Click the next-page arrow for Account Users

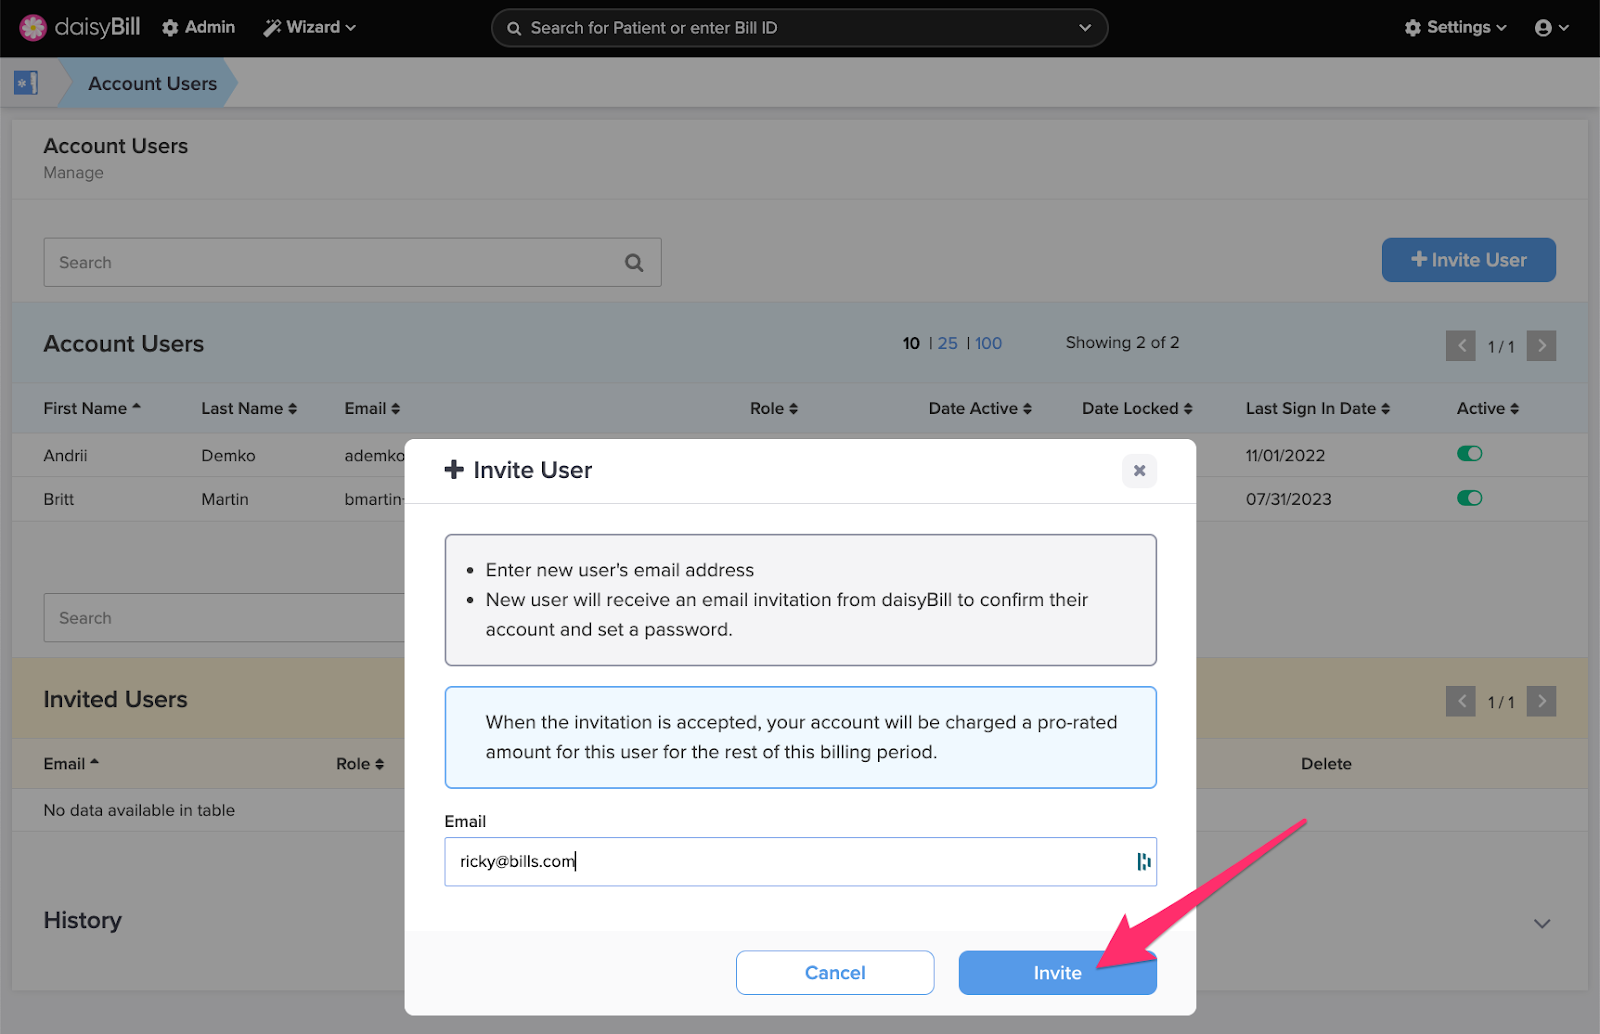click(x=1541, y=345)
